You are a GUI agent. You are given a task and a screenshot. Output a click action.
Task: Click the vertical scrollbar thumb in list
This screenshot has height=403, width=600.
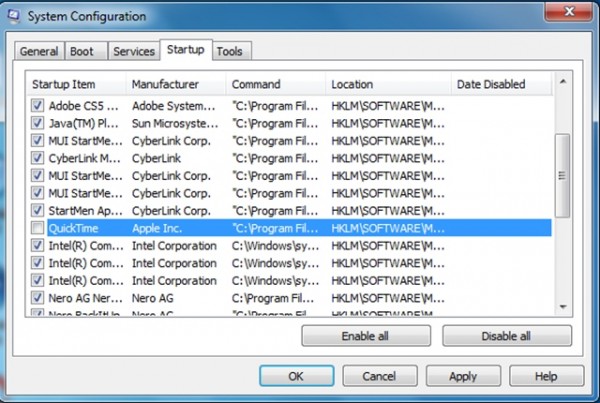tap(562, 175)
